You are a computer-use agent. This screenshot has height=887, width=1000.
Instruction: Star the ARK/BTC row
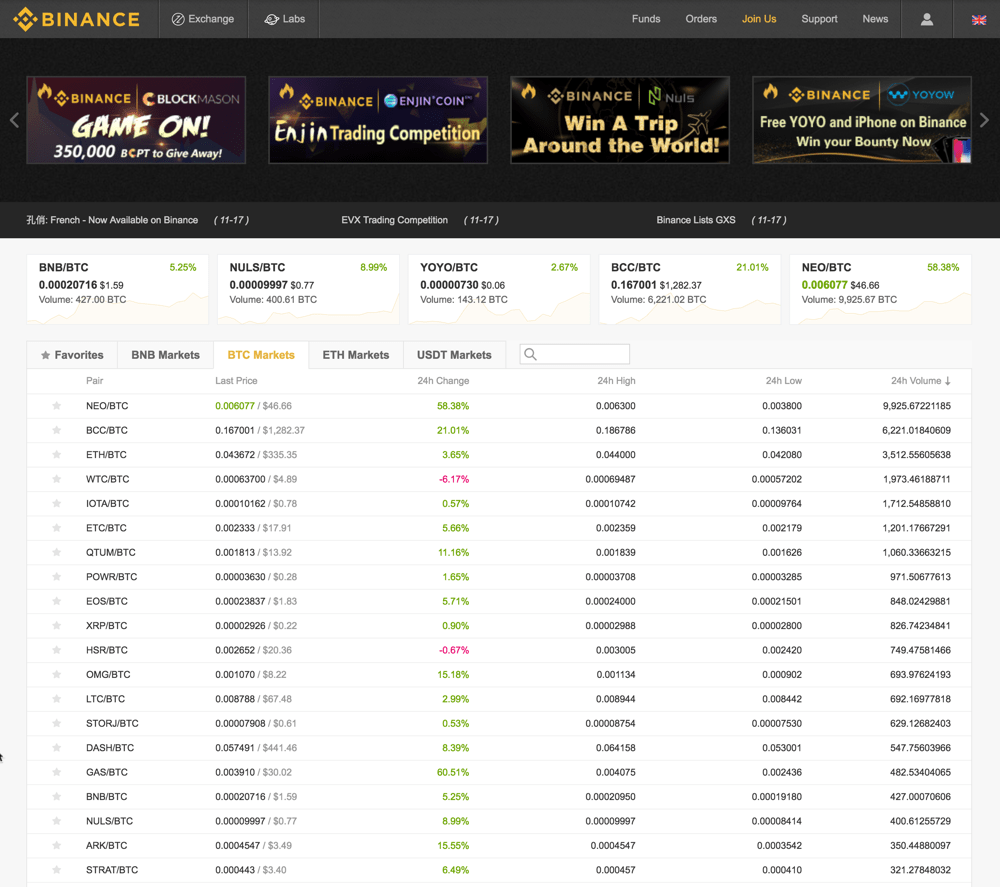click(57, 846)
